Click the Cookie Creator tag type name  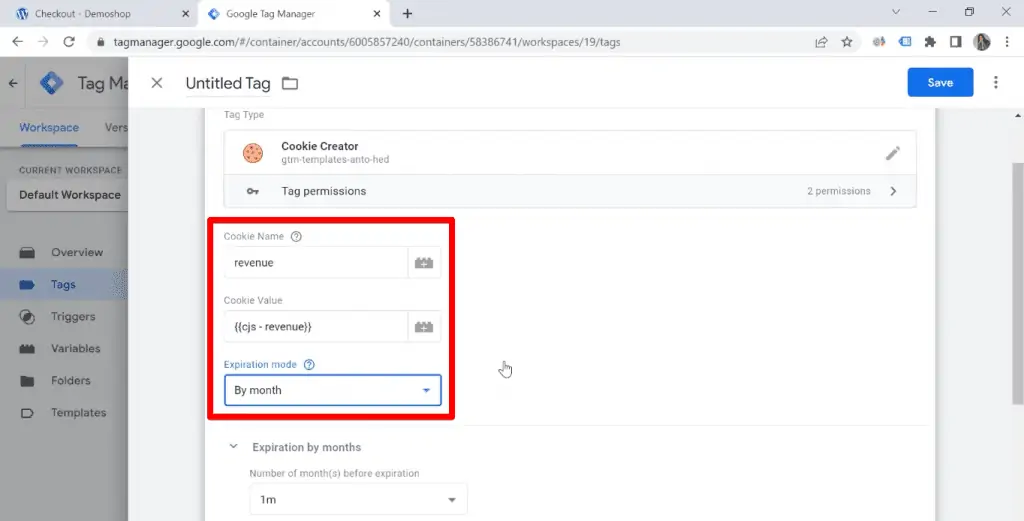[x=319, y=146]
